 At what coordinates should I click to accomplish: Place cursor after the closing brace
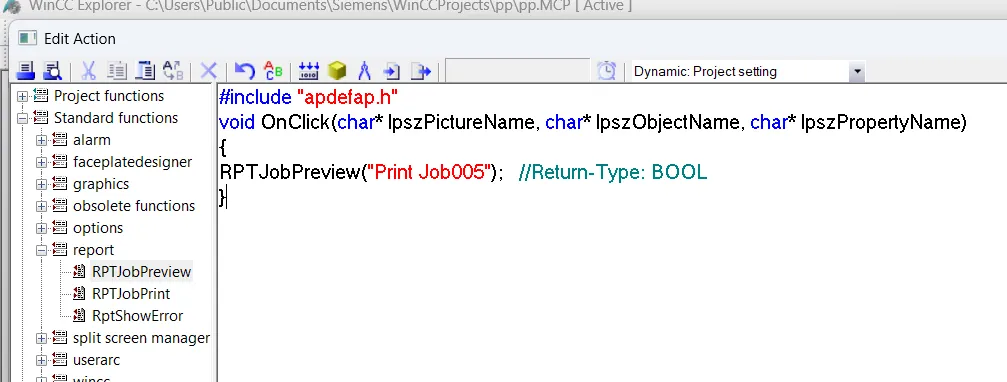pyautogui.click(x=227, y=197)
